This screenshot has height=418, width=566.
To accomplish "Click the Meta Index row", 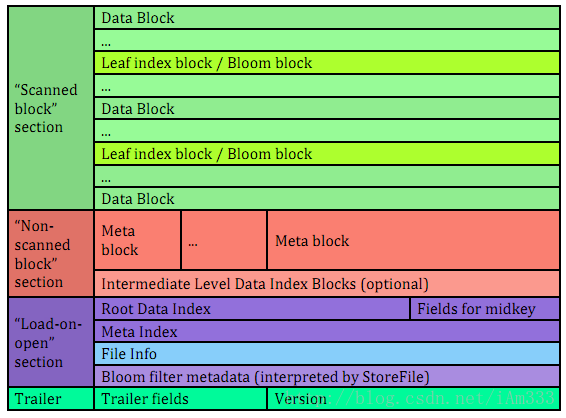I will pos(327,331).
